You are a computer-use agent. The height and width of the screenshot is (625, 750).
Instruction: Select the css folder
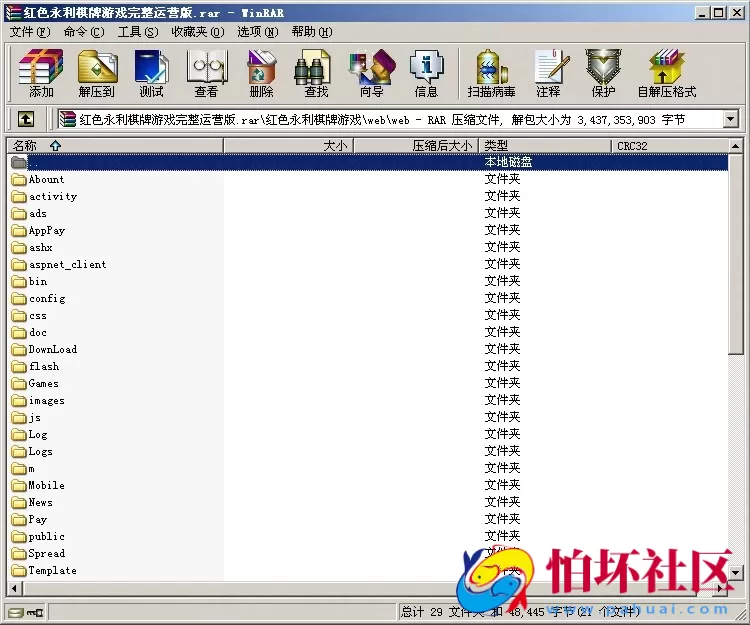click(29, 316)
